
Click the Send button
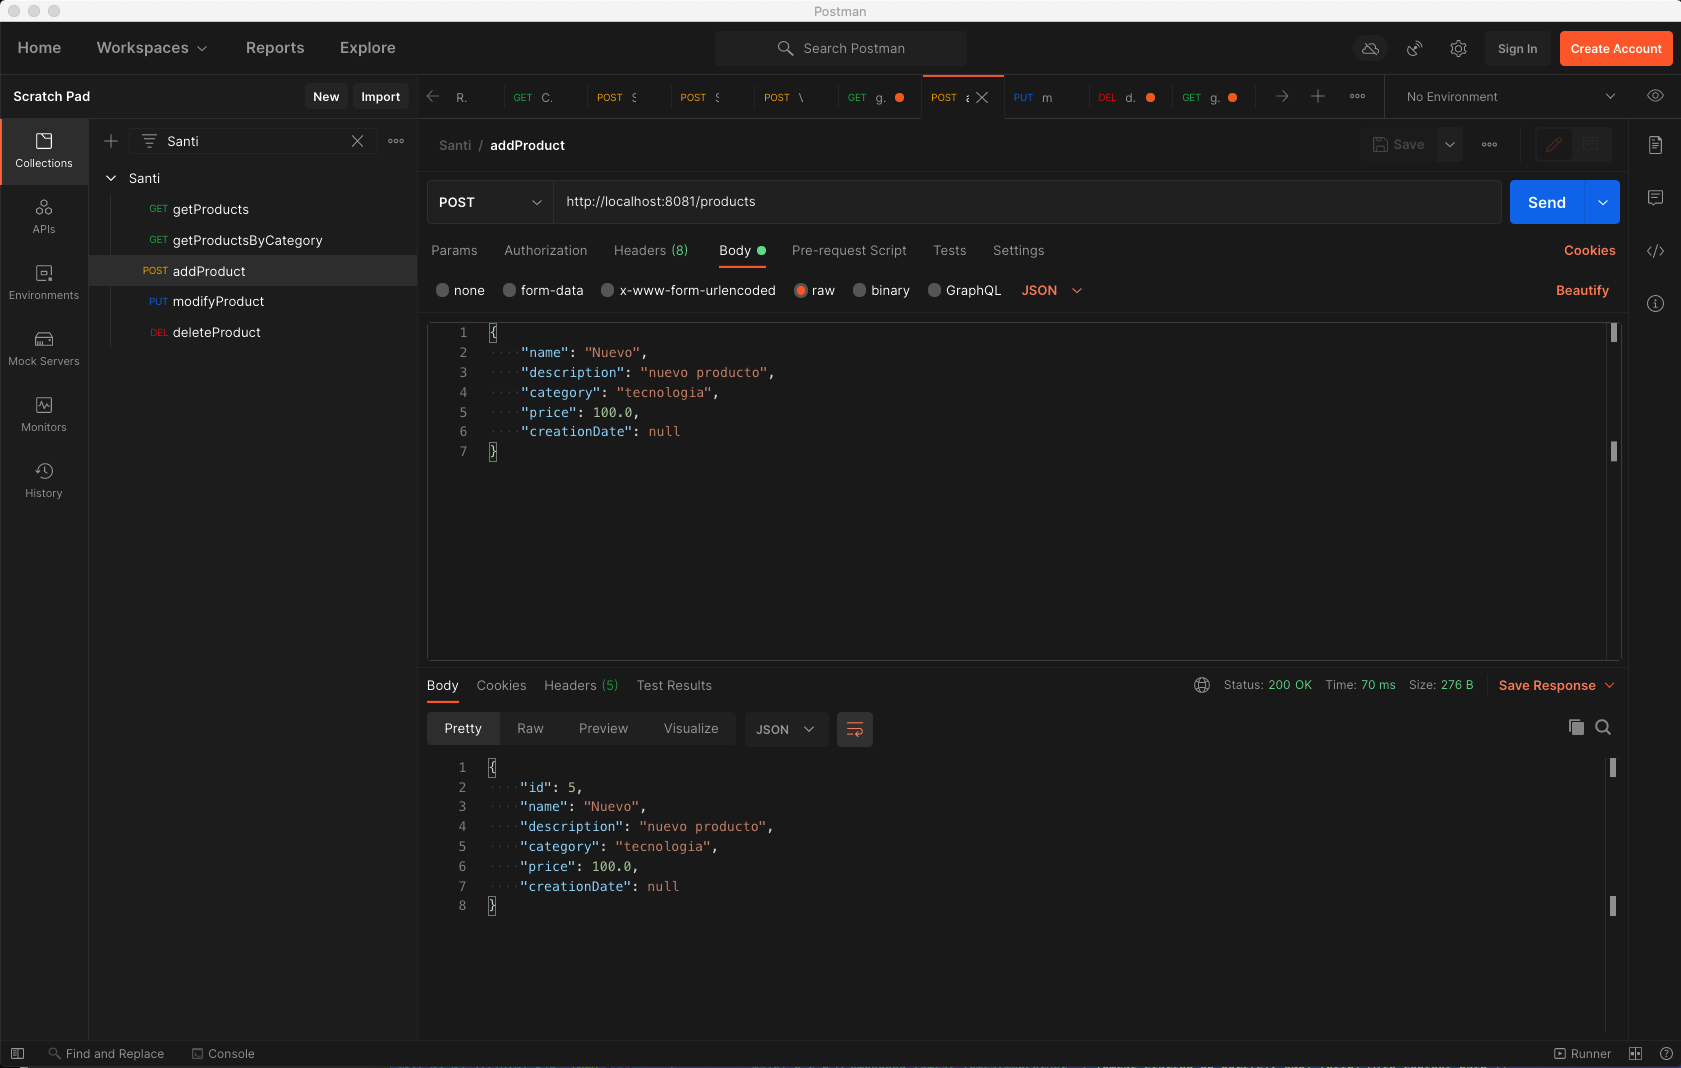pos(1546,202)
